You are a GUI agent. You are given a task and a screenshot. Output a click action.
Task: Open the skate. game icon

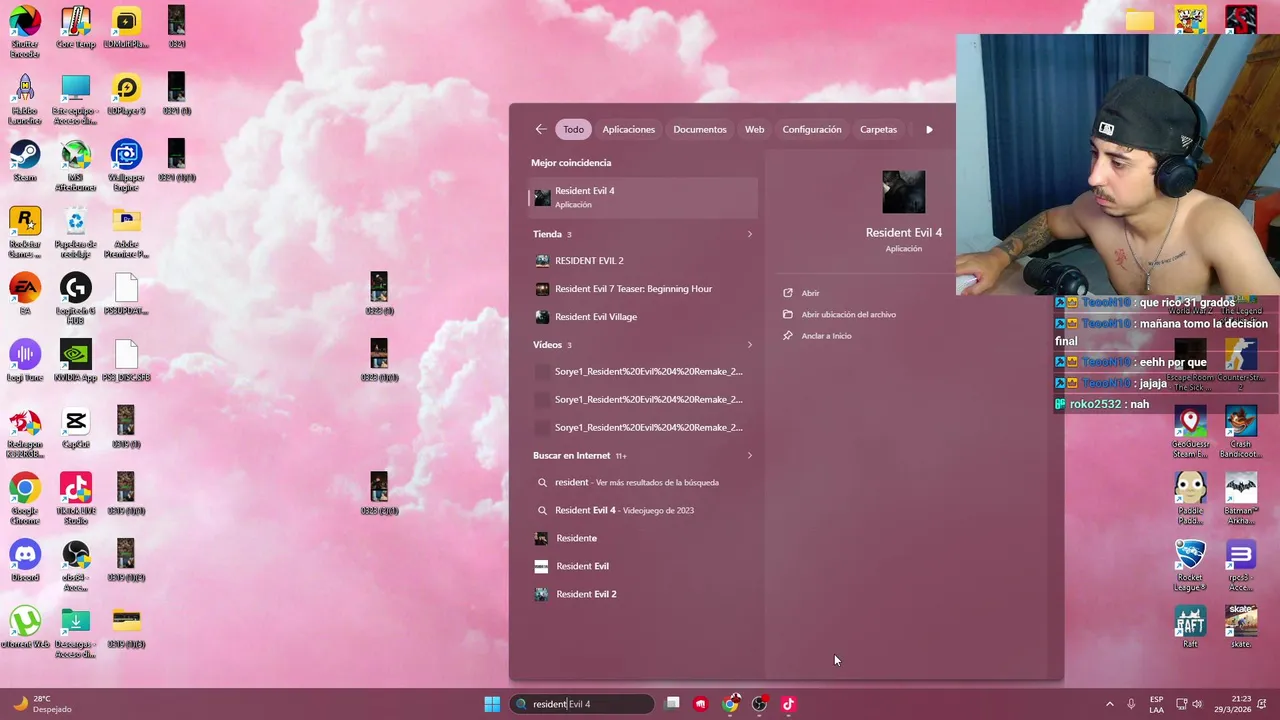point(1240,628)
